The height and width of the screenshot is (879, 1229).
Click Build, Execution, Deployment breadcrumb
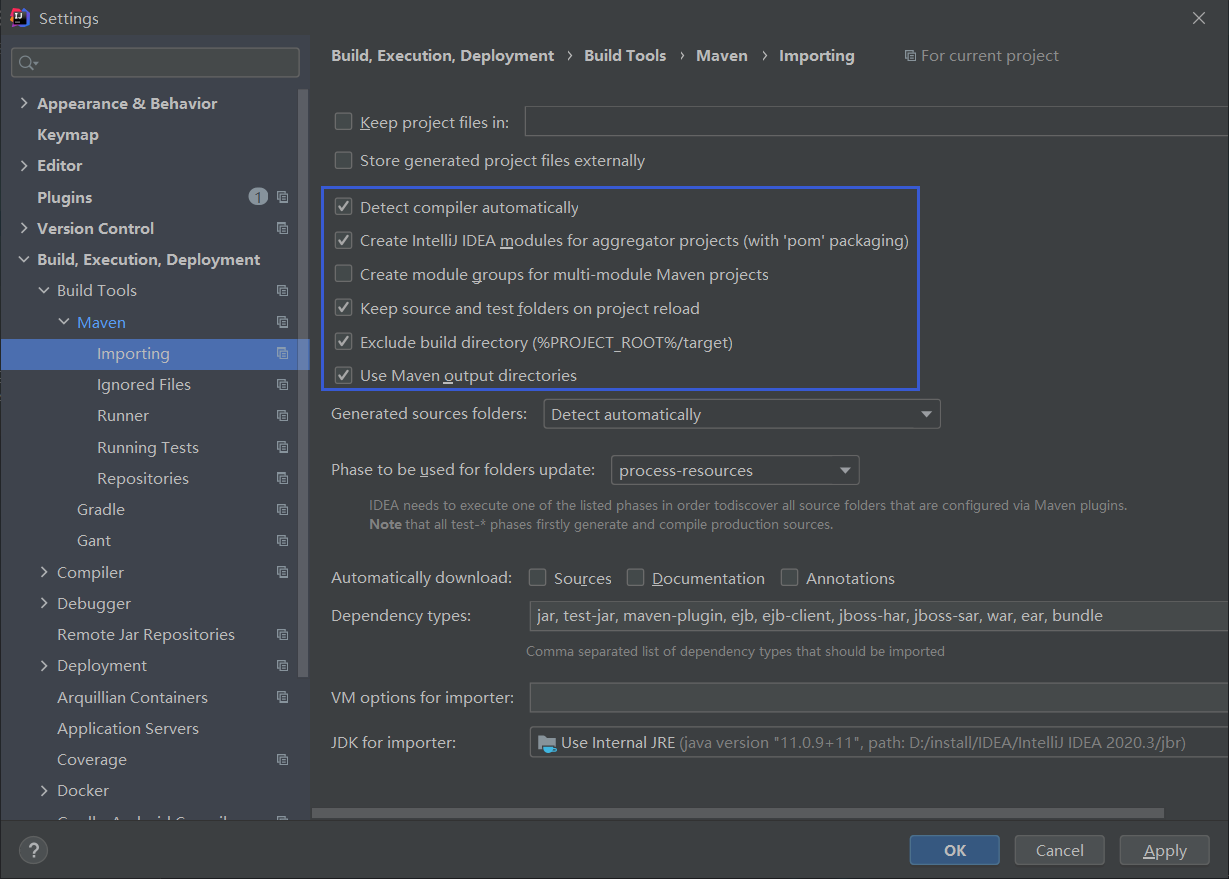pyautogui.click(x=443, y=56)
